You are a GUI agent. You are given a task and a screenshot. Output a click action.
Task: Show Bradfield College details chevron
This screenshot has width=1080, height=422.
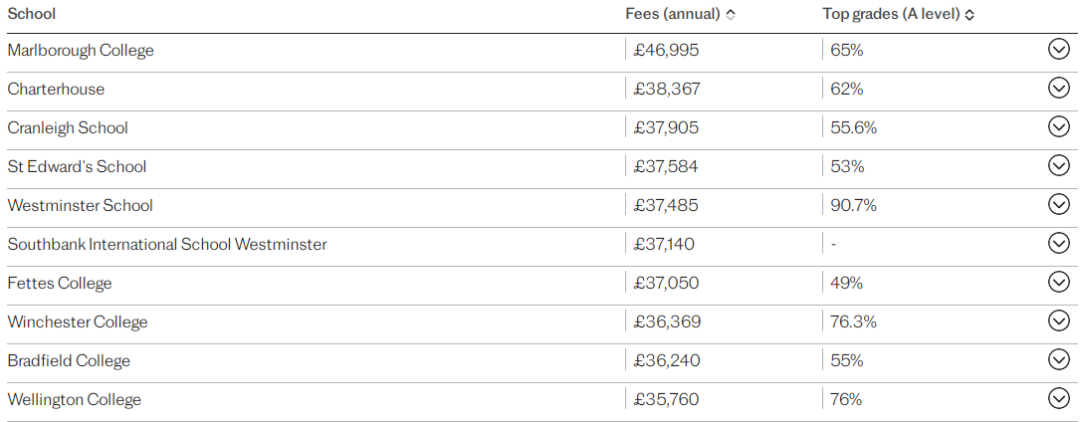click(x=1058, y=359)
